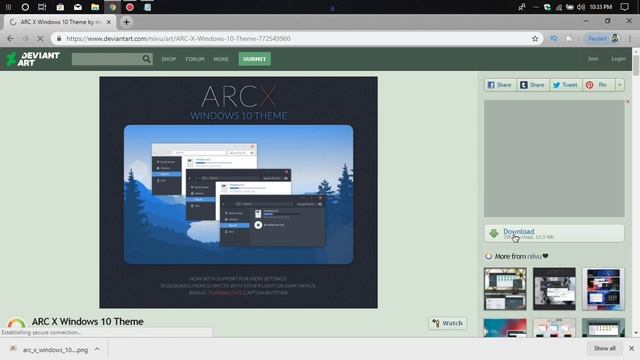Click the 10:33 PM clock
Viewport: 640px width, 360px height.
(600, 7)
